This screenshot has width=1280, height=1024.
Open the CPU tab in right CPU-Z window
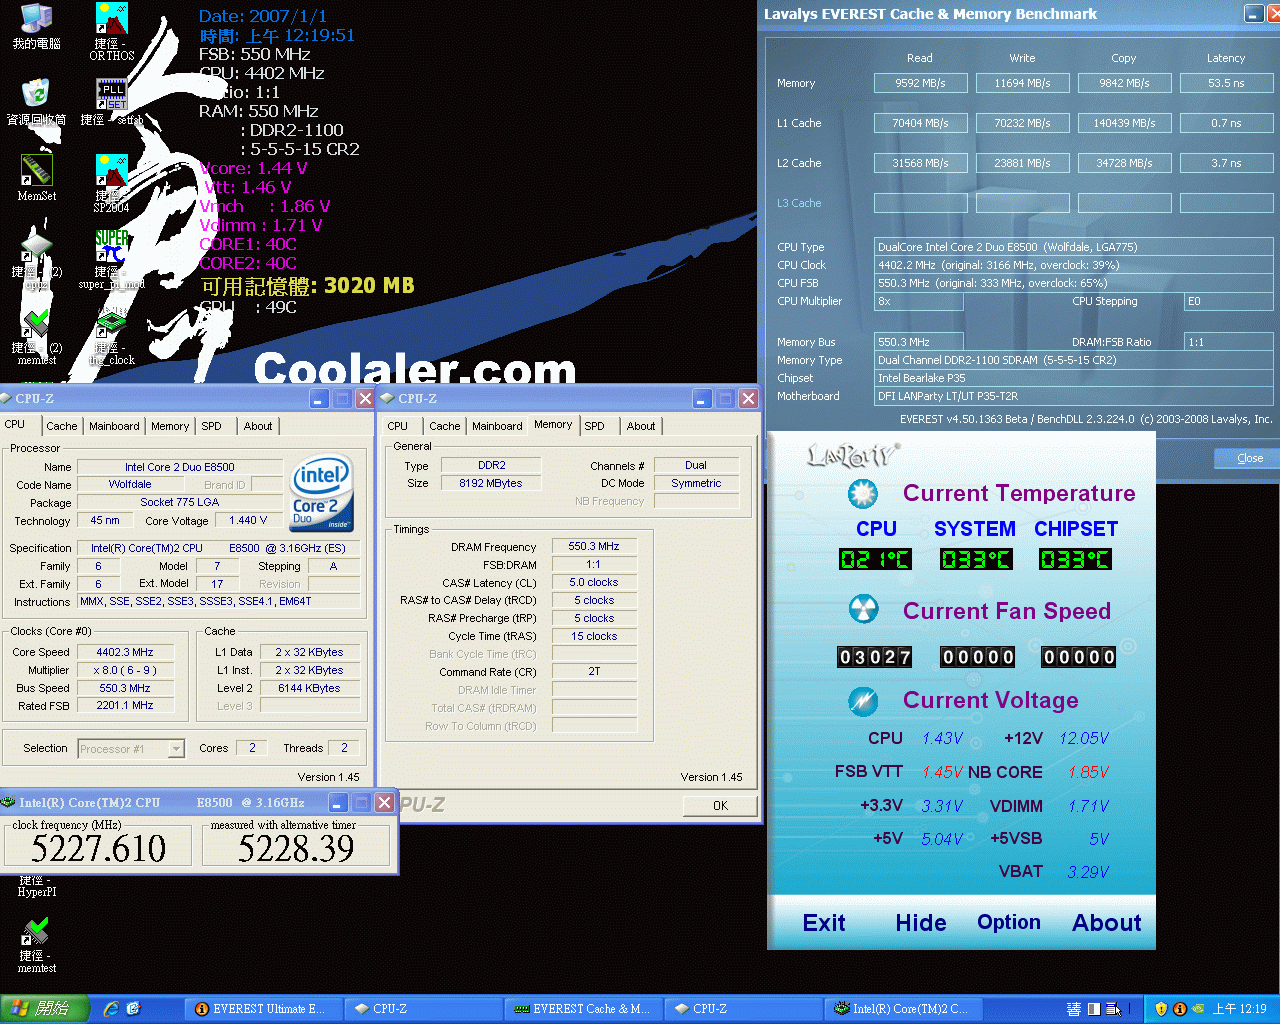[x=397, y=426]
